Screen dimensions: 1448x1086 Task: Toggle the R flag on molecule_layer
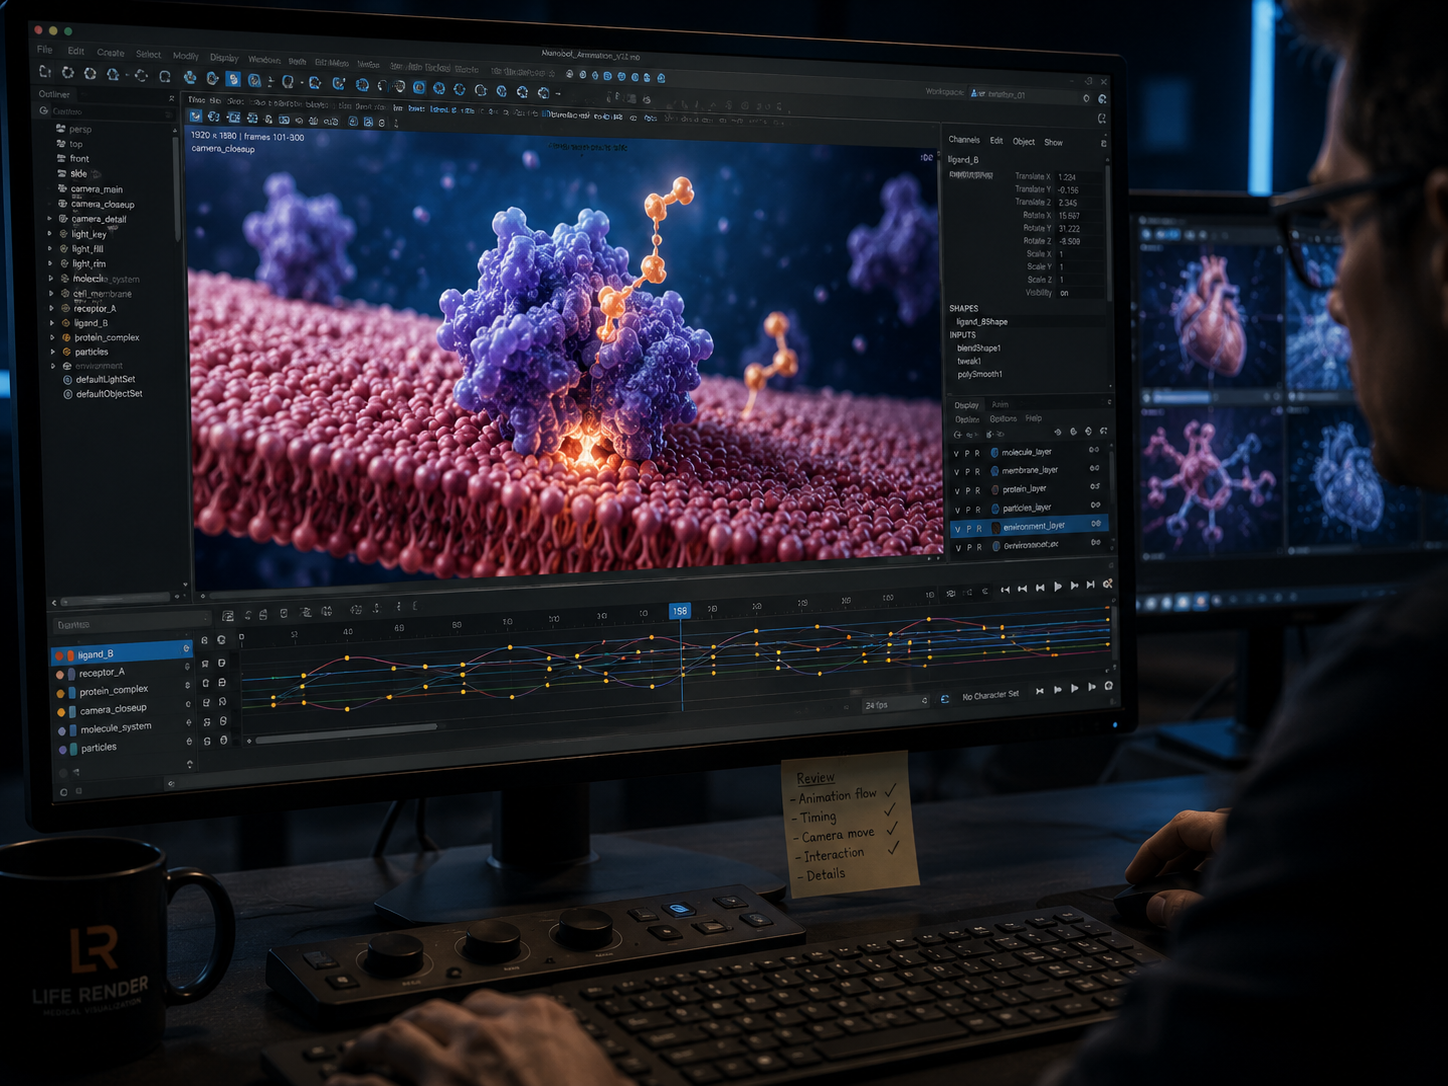(x=978, y=454)
